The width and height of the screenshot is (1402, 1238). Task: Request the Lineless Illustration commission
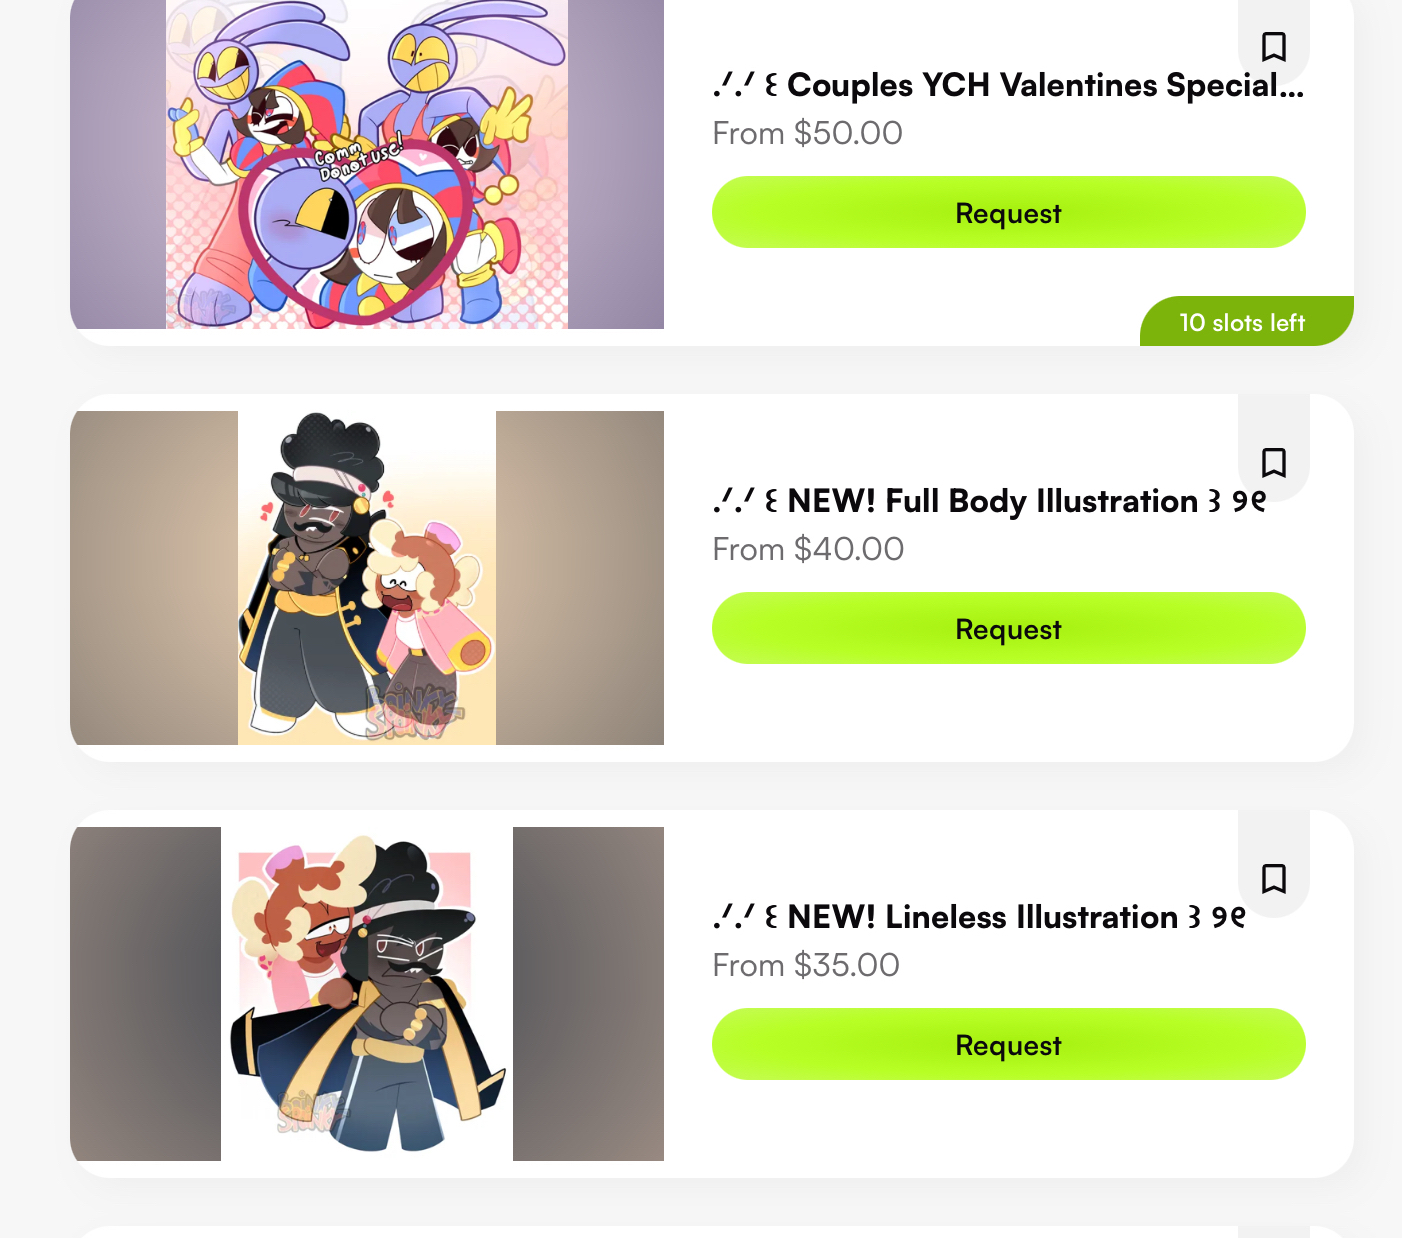pyautogui.click(x=1008, y=1044)
